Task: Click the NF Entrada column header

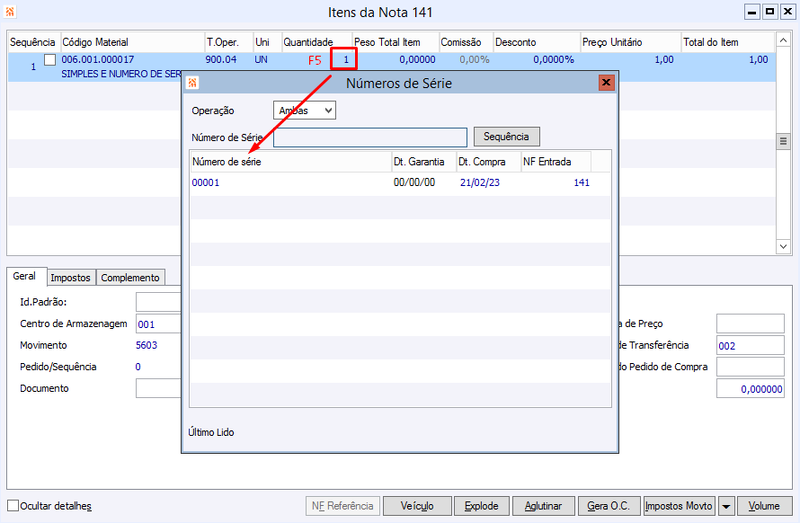Action: 556,162
